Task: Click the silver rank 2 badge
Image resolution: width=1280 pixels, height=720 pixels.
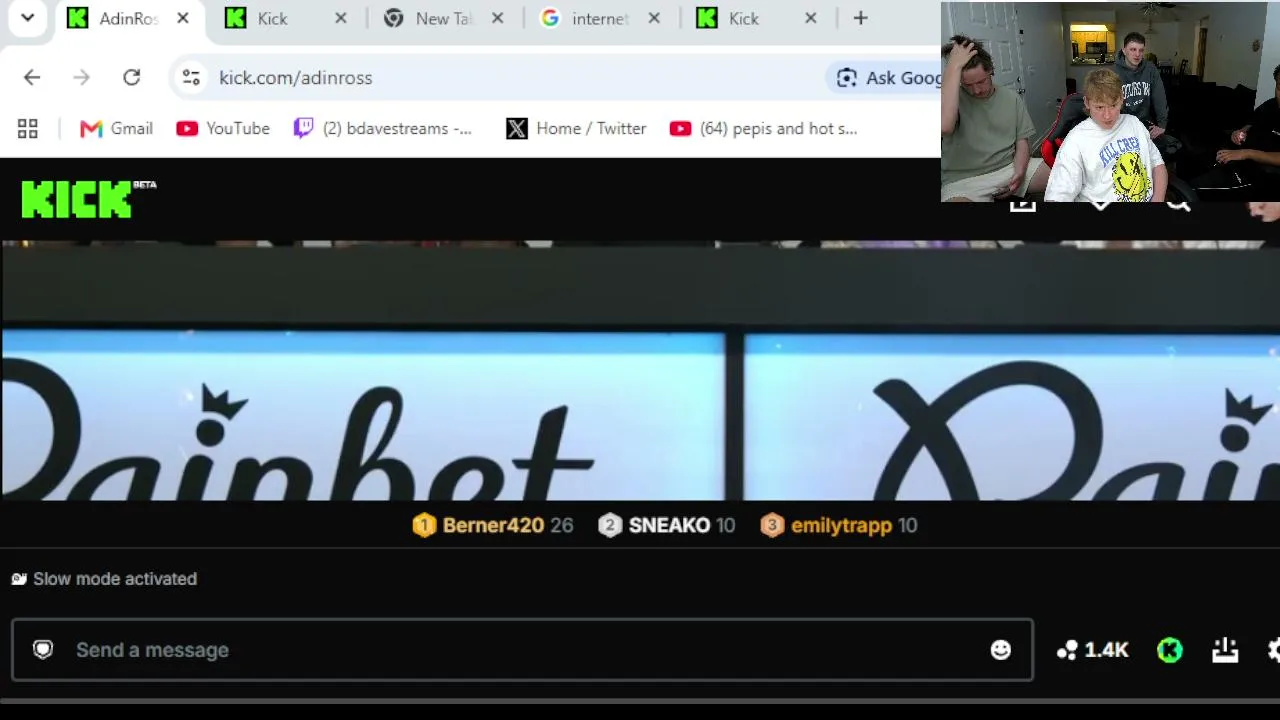Action: pos(610,525)
